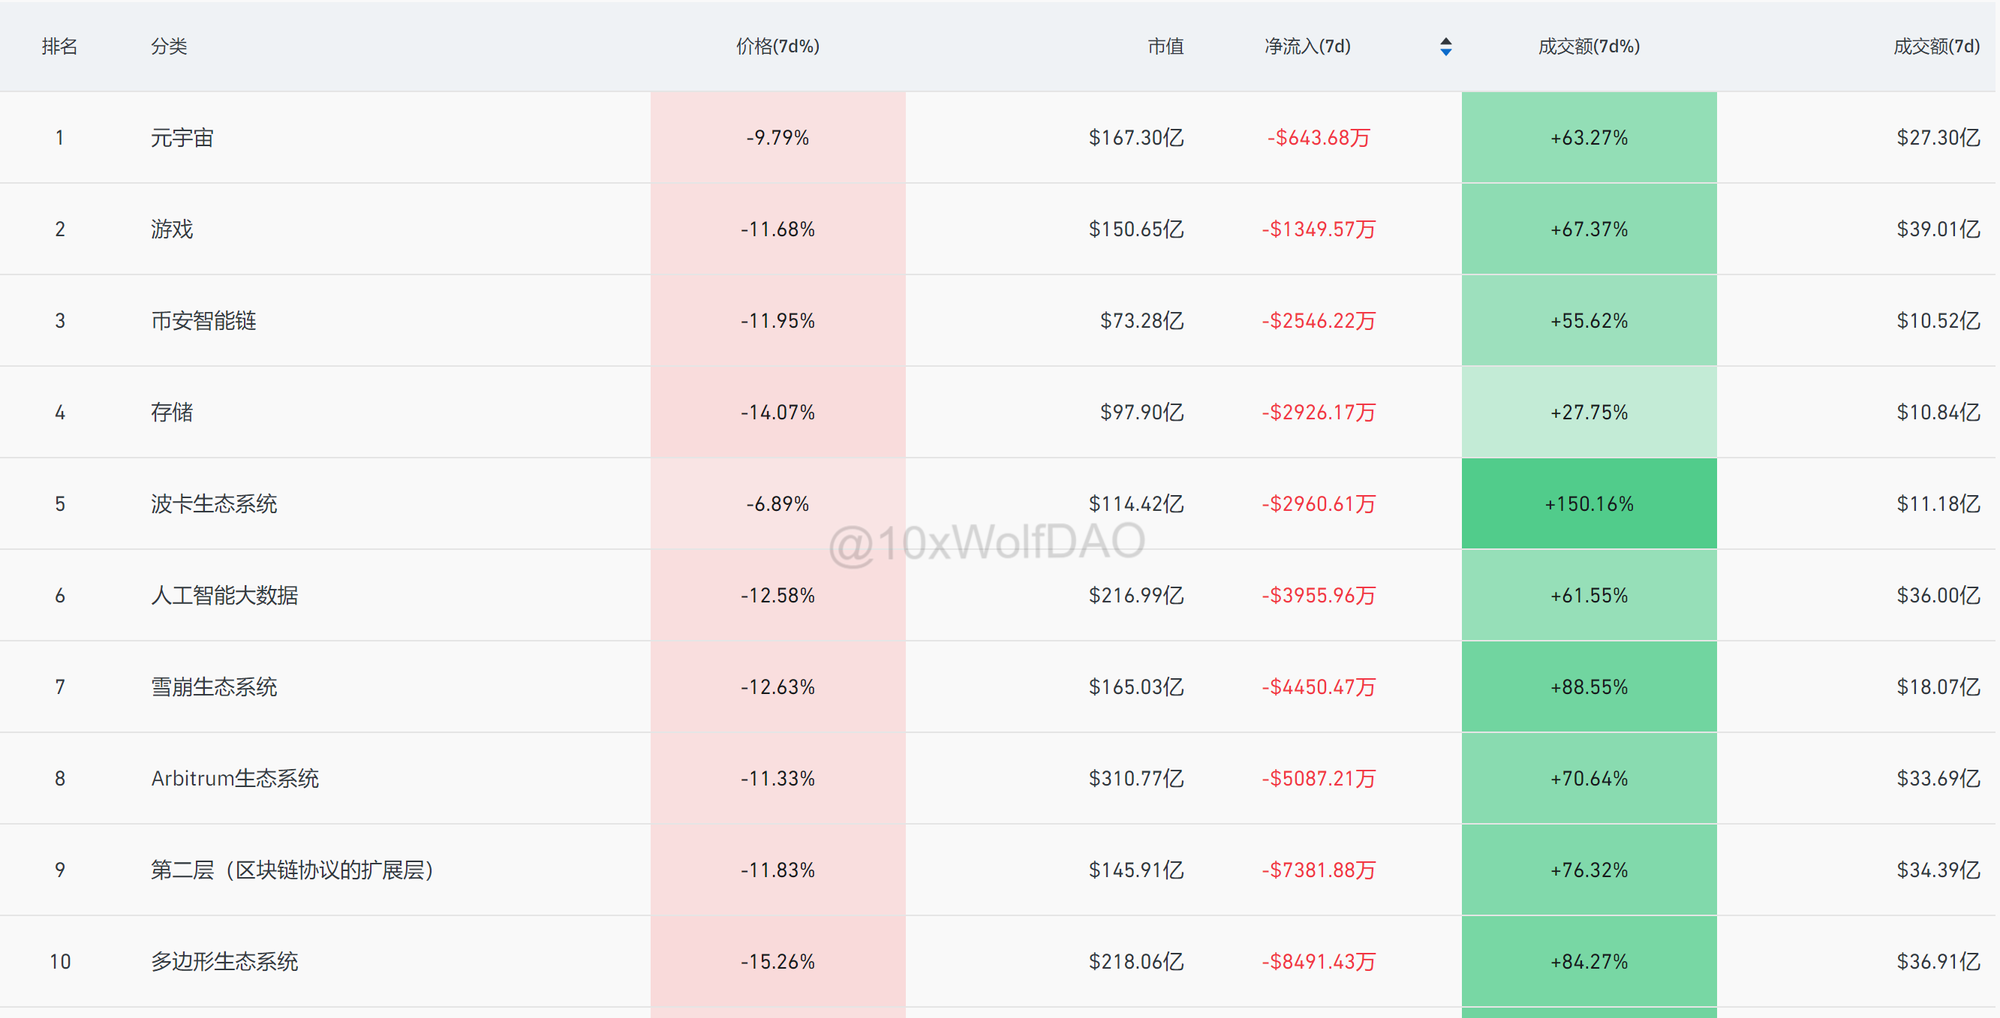This screenshot has height=1018, width=2000.
Task: Select price change -6.89% cell
Action: [778, 504]
